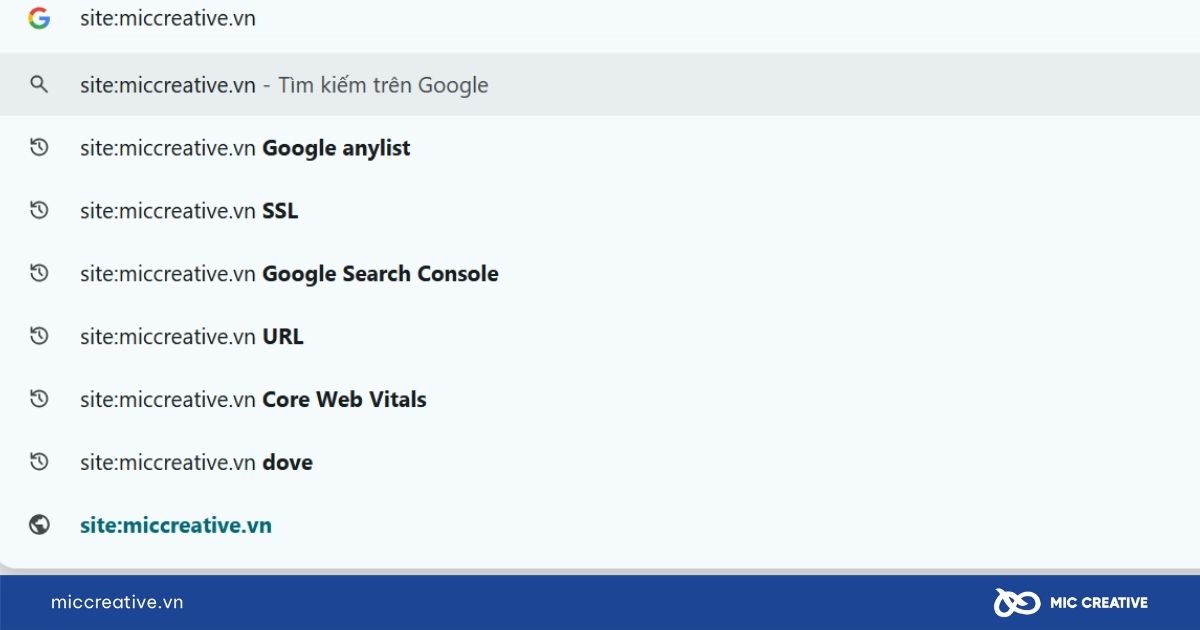Click history icon beside Core Web Vitals

pos(39,400)
